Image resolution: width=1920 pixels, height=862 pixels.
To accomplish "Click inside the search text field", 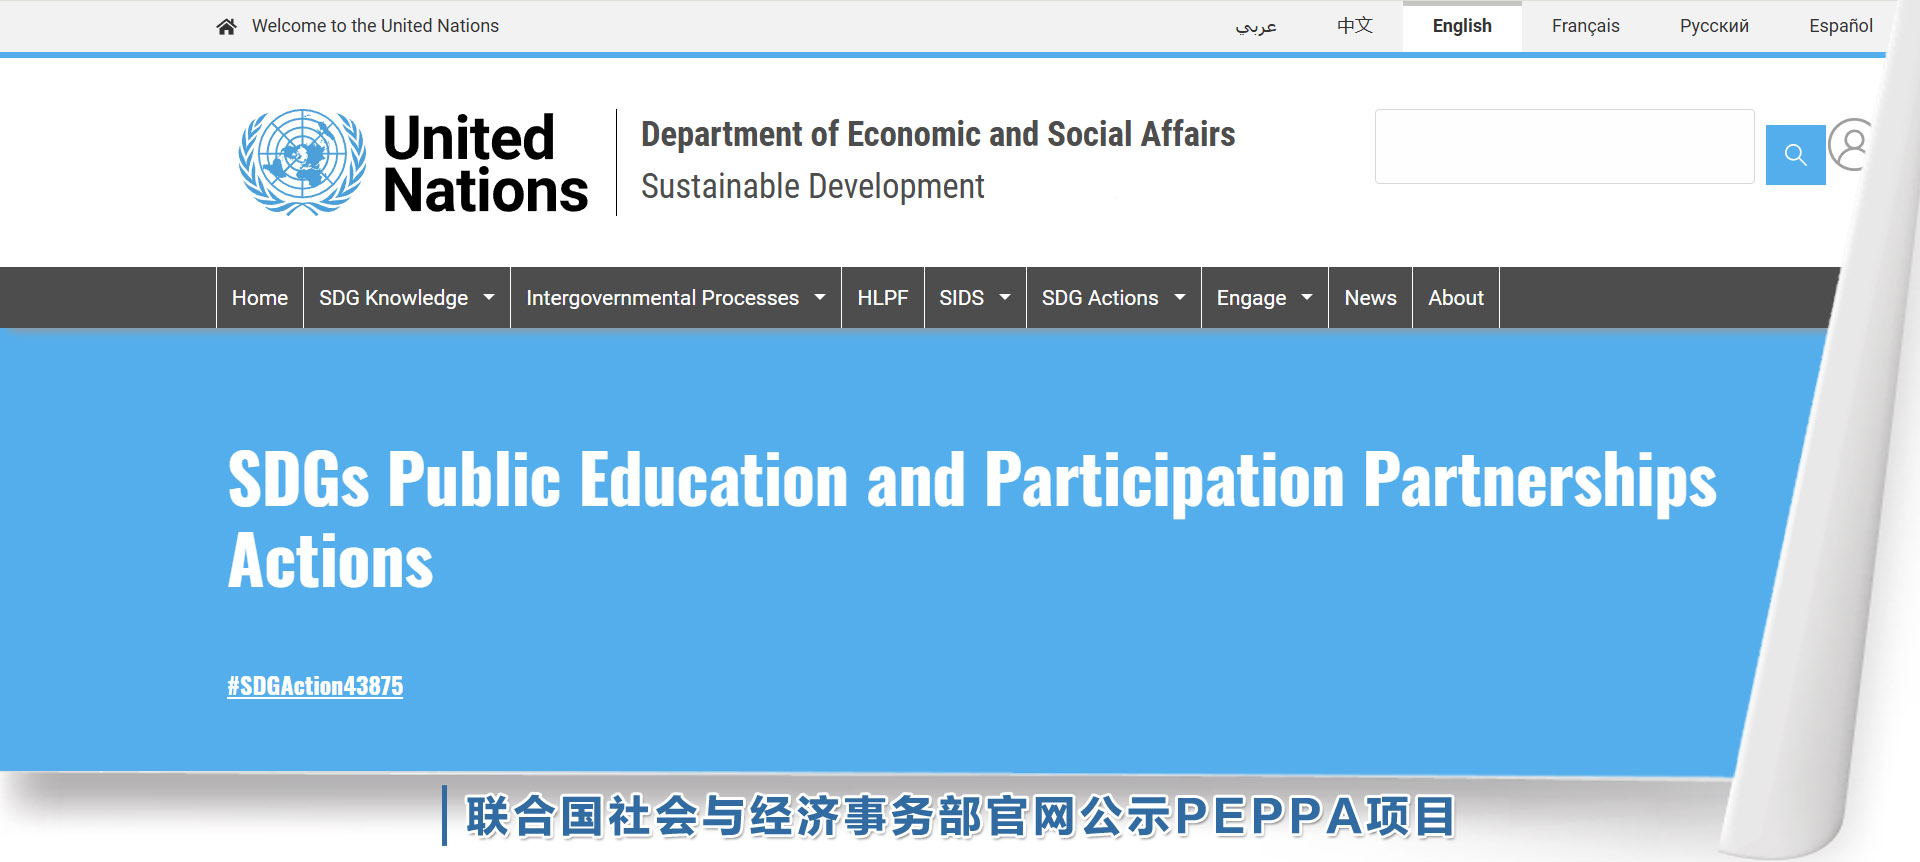I will click(x=1564, y=147).
